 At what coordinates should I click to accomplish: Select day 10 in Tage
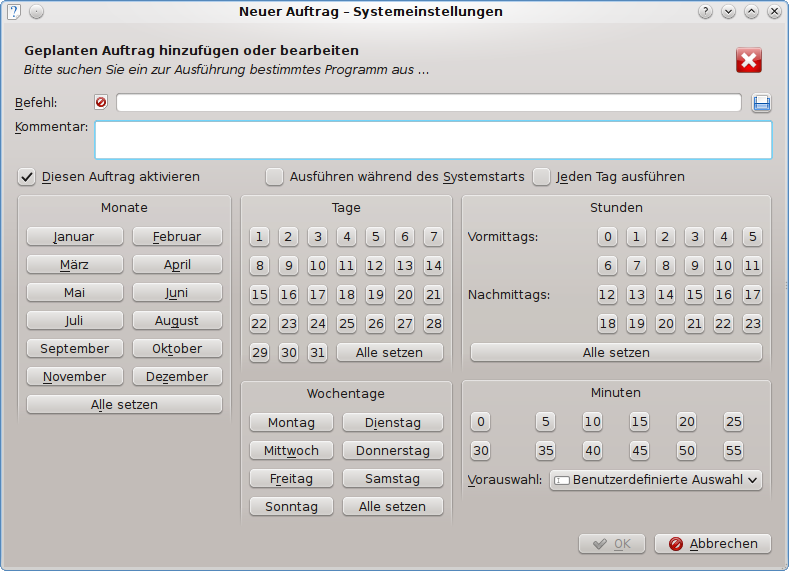coord(317,265)
